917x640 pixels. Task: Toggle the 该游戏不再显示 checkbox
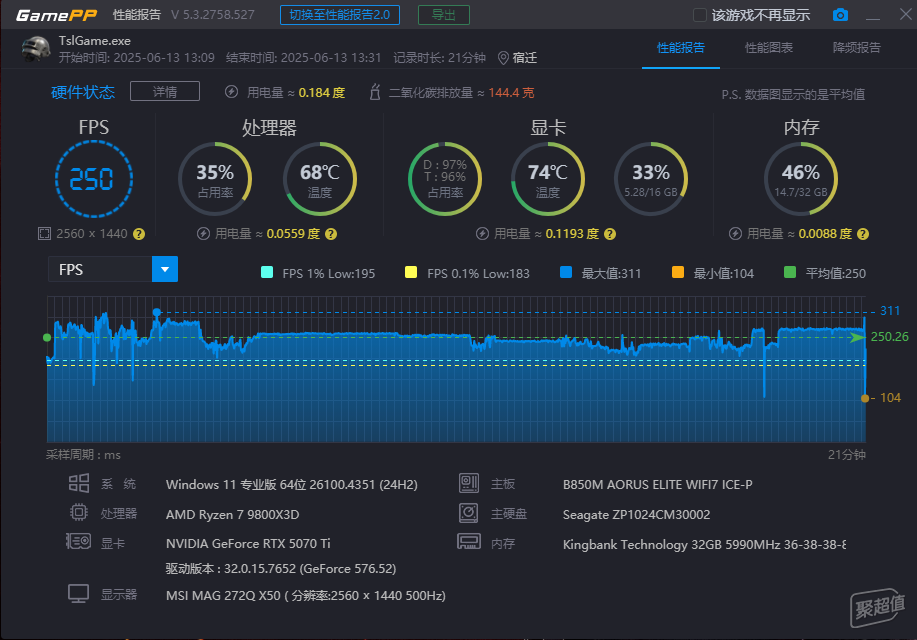[x=699, y=15]
